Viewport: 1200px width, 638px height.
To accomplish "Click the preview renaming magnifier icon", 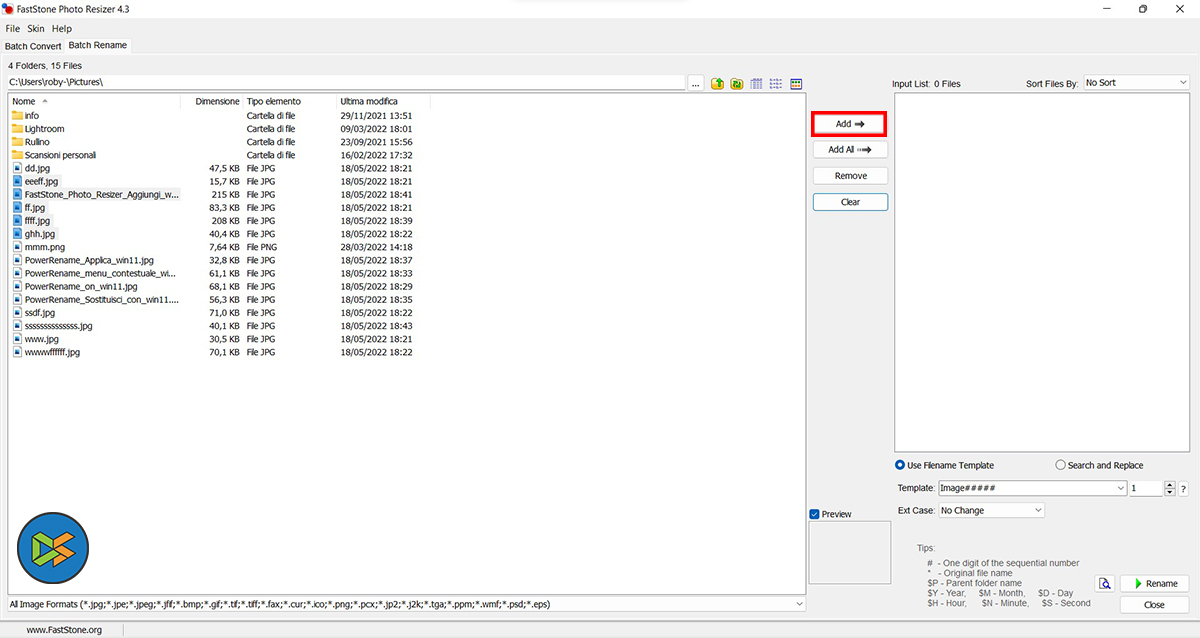I will 1105,584.
